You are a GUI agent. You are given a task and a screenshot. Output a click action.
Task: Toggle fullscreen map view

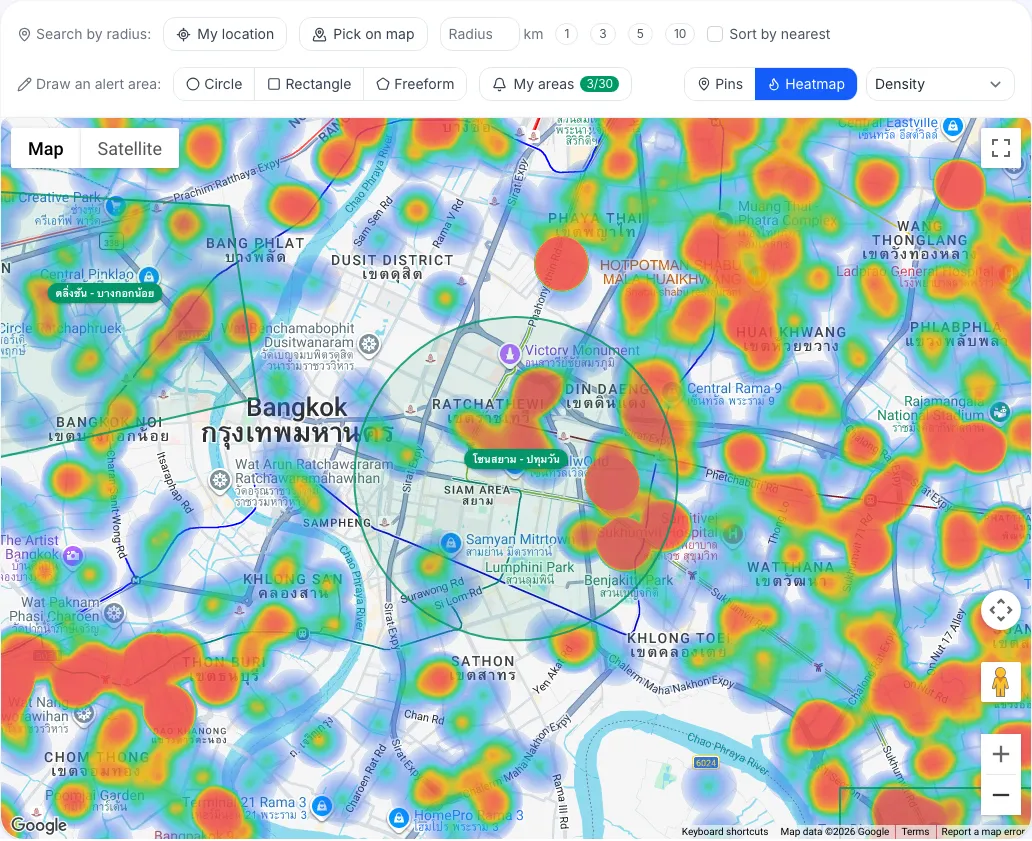(1000, 148)
